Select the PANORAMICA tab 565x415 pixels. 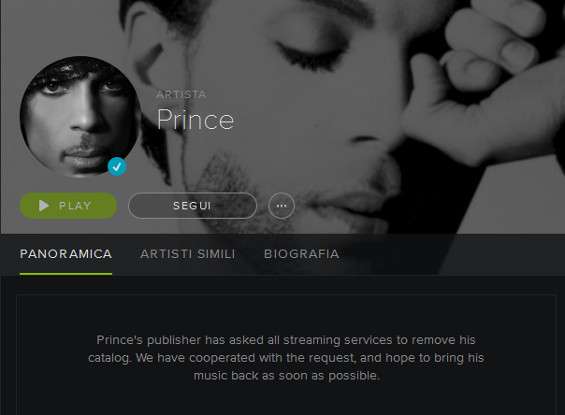[66, 254]
